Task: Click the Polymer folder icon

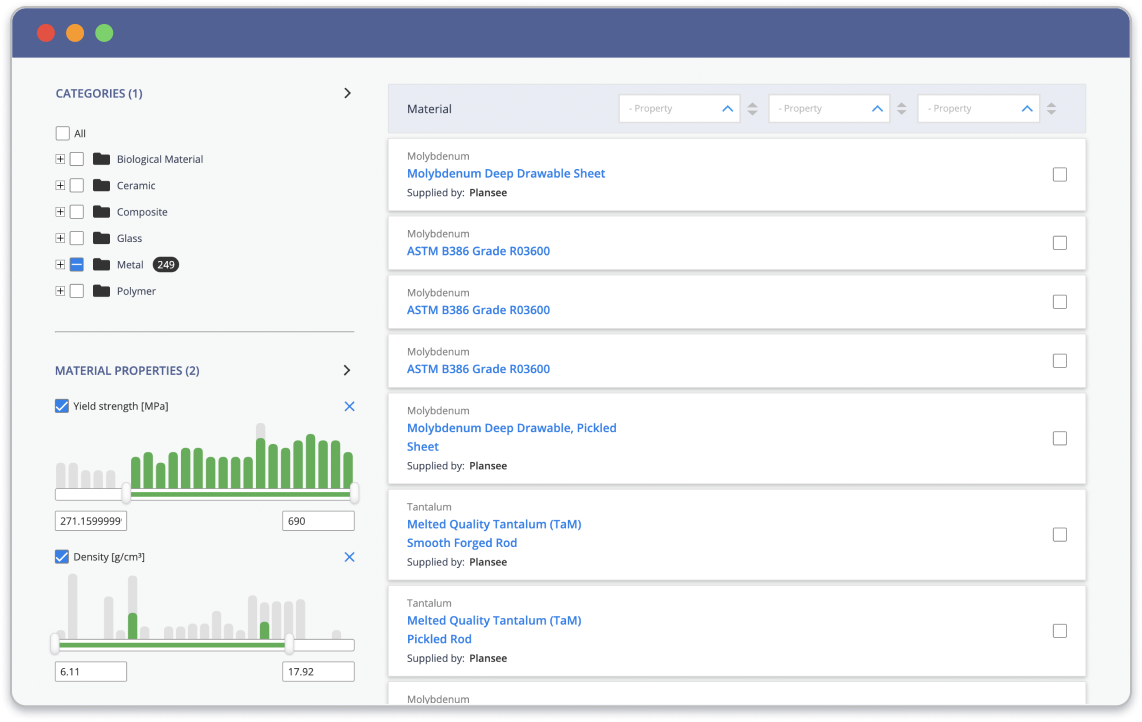Action: pos(100,291)
